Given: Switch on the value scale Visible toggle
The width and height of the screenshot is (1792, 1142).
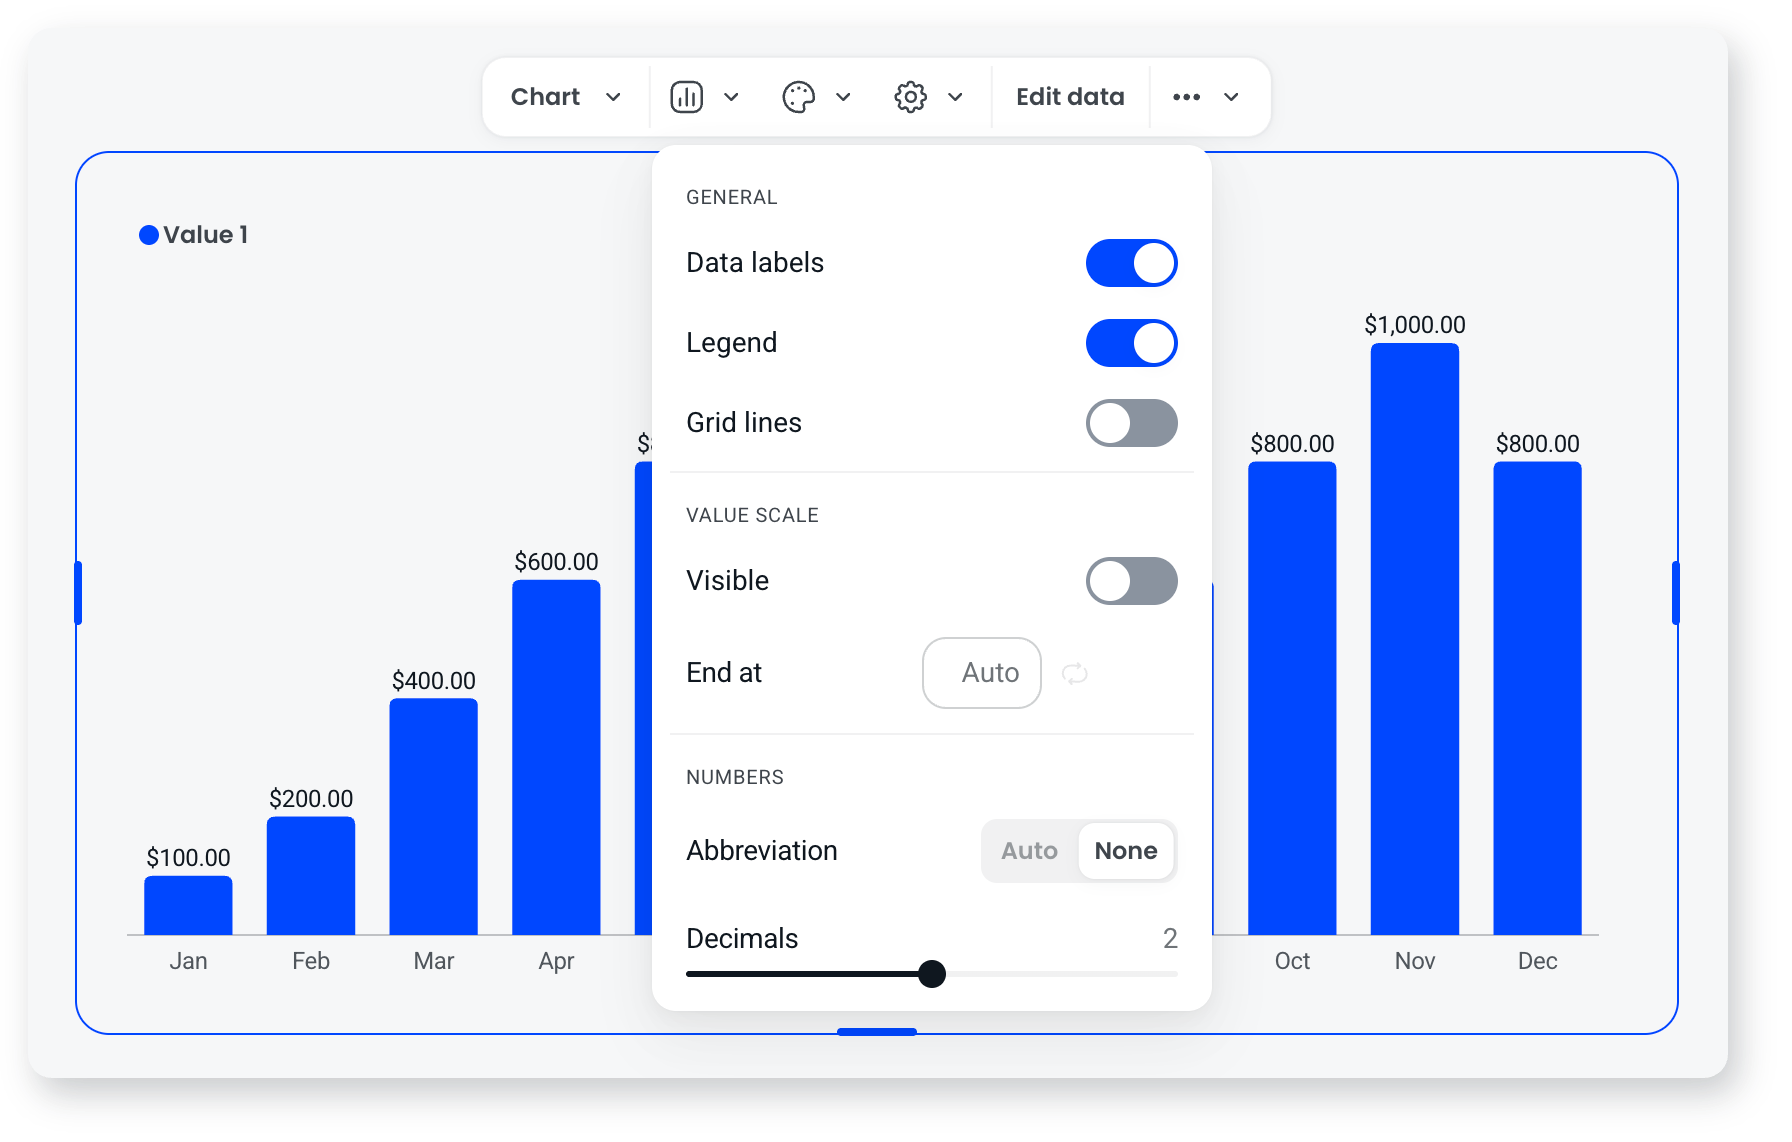Looking at the screenshot, I should tap(1132, 581).
